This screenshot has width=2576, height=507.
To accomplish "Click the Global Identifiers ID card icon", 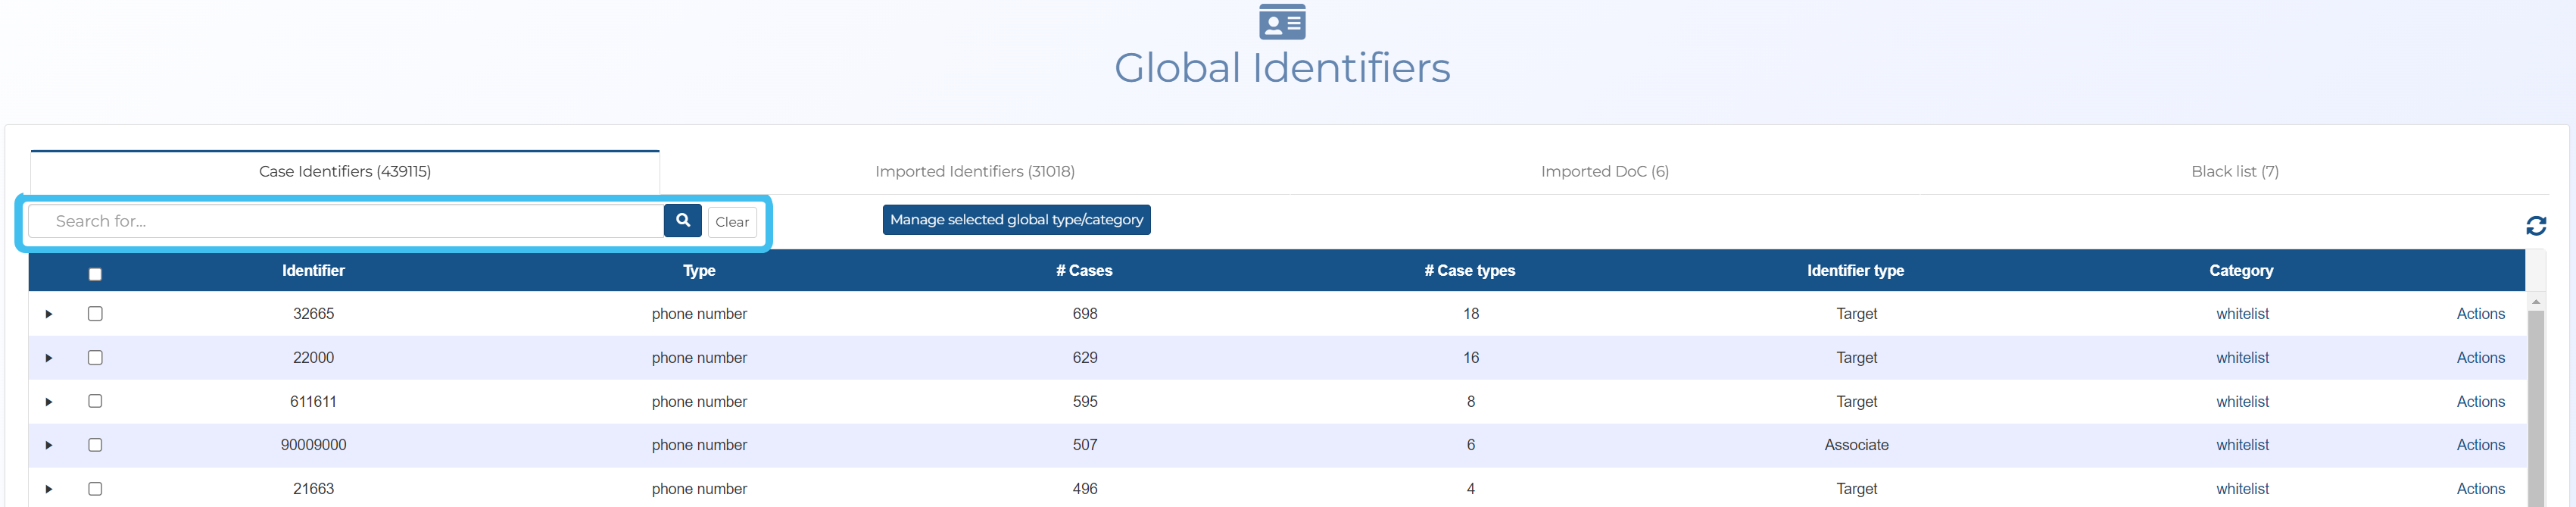I will [1281, 22].
